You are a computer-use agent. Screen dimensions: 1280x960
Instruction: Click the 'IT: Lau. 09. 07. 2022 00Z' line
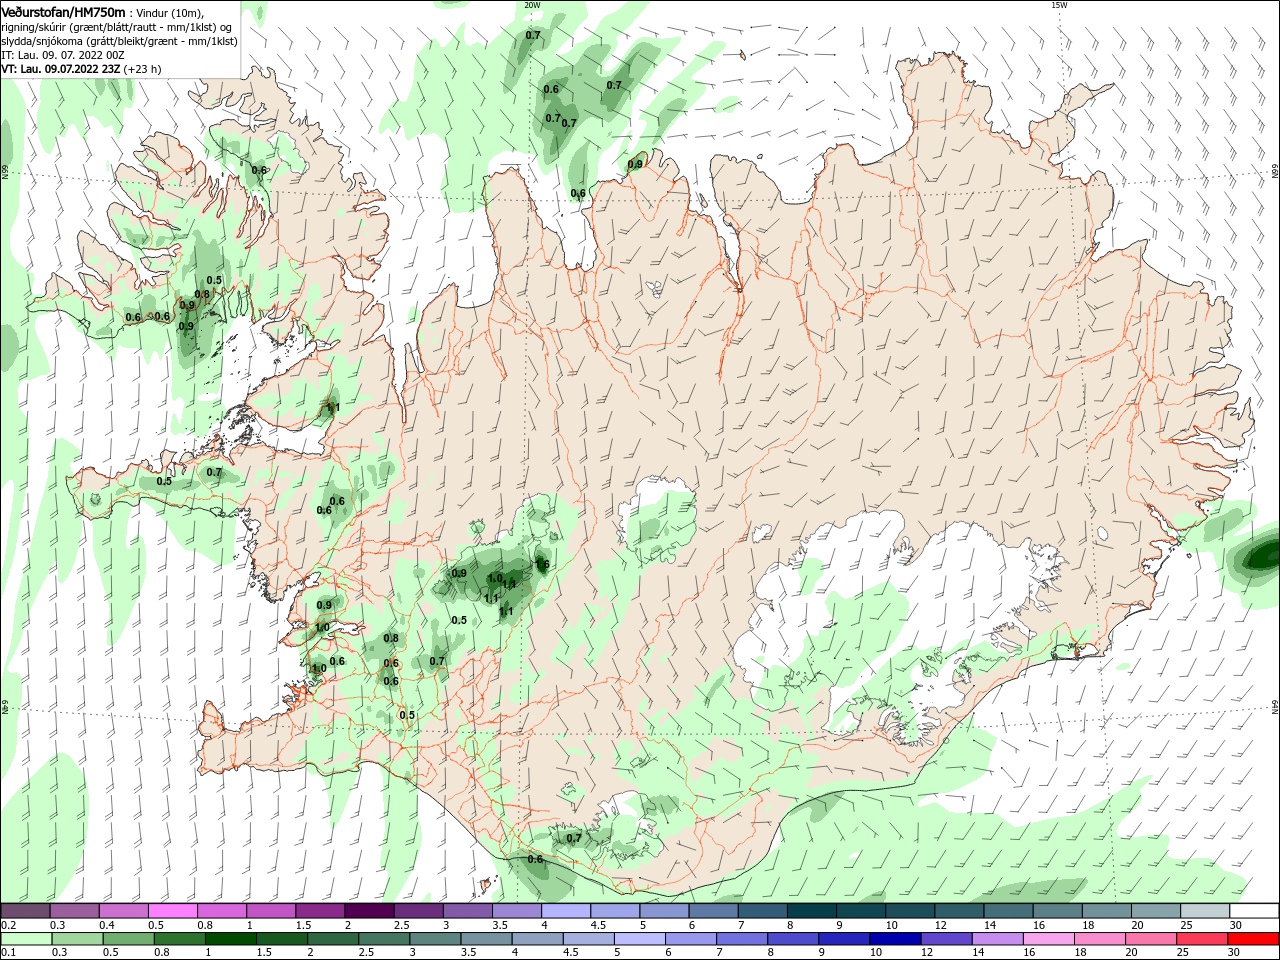[x=62, y=55]
